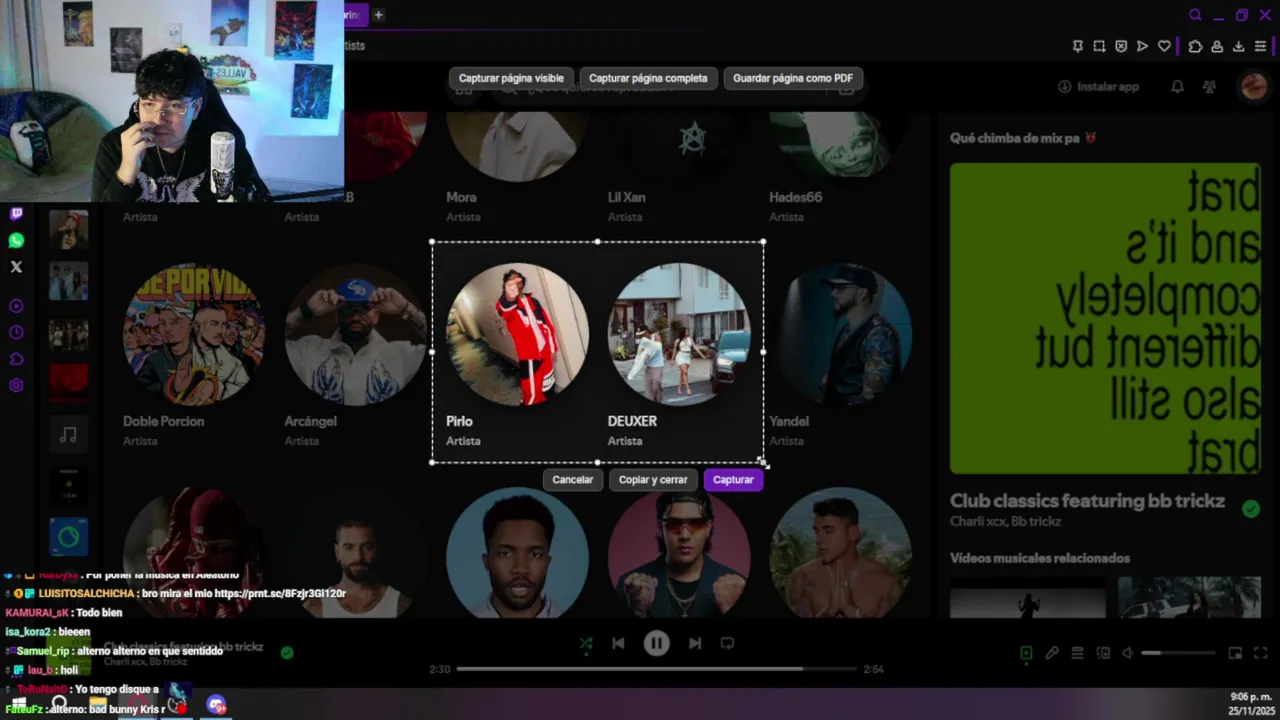
Task: Open Extensions cube icon in sidebar
Action: (16, 359)
